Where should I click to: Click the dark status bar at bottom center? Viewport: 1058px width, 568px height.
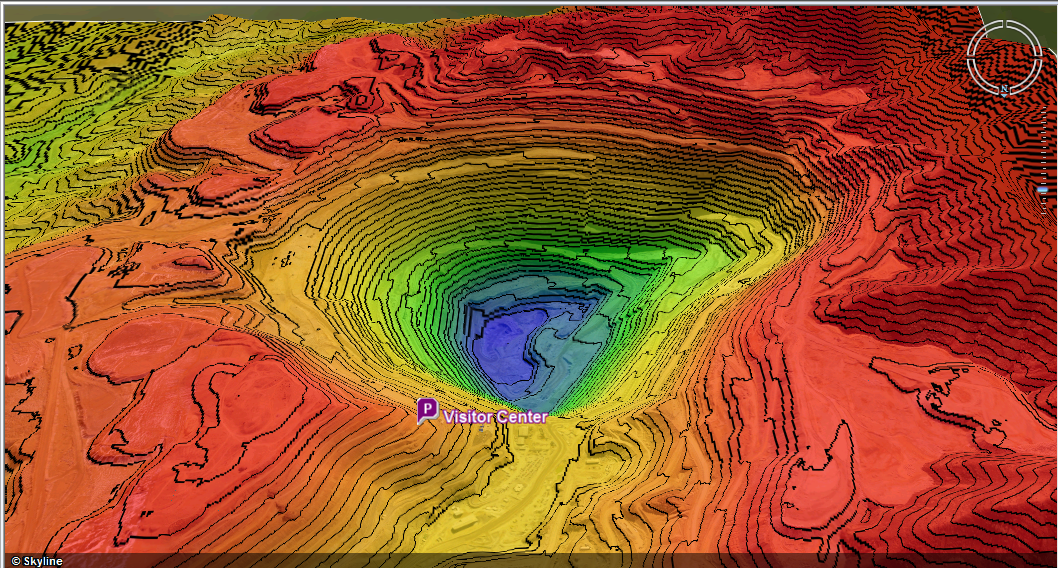coord(529,561)
